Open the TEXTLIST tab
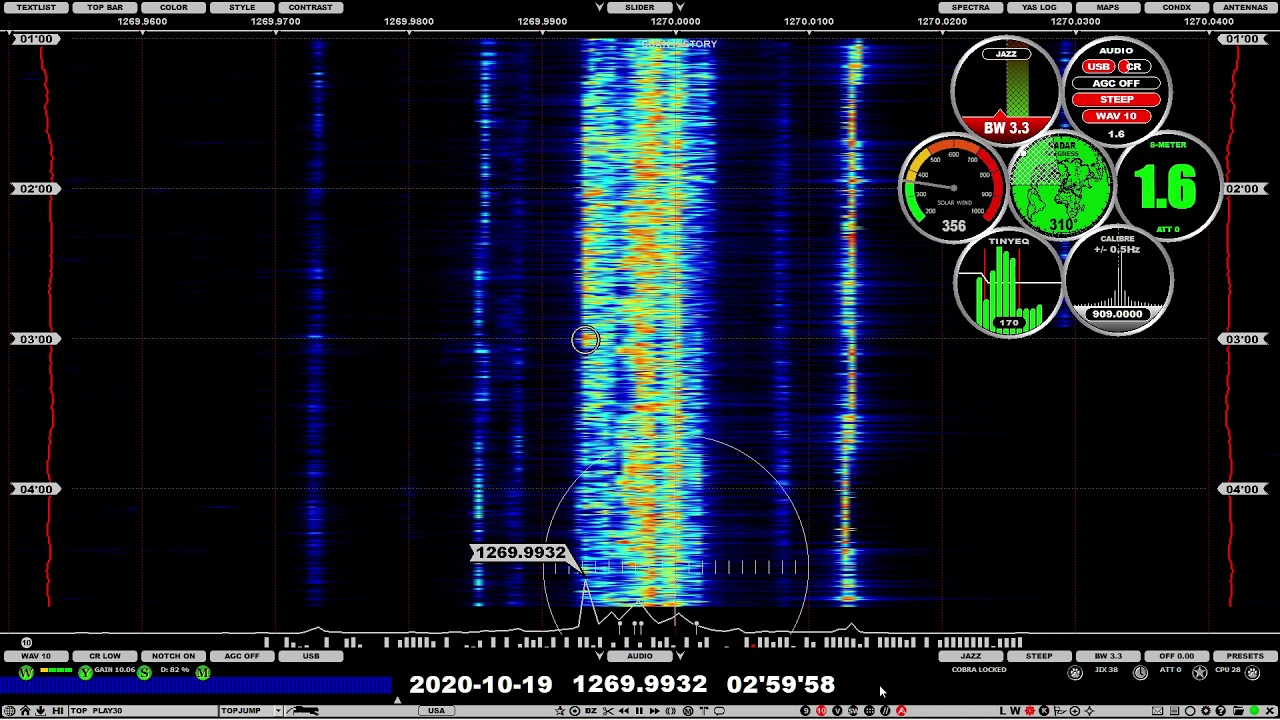Viewport: 1280px width, 720px height. (36, 7)
